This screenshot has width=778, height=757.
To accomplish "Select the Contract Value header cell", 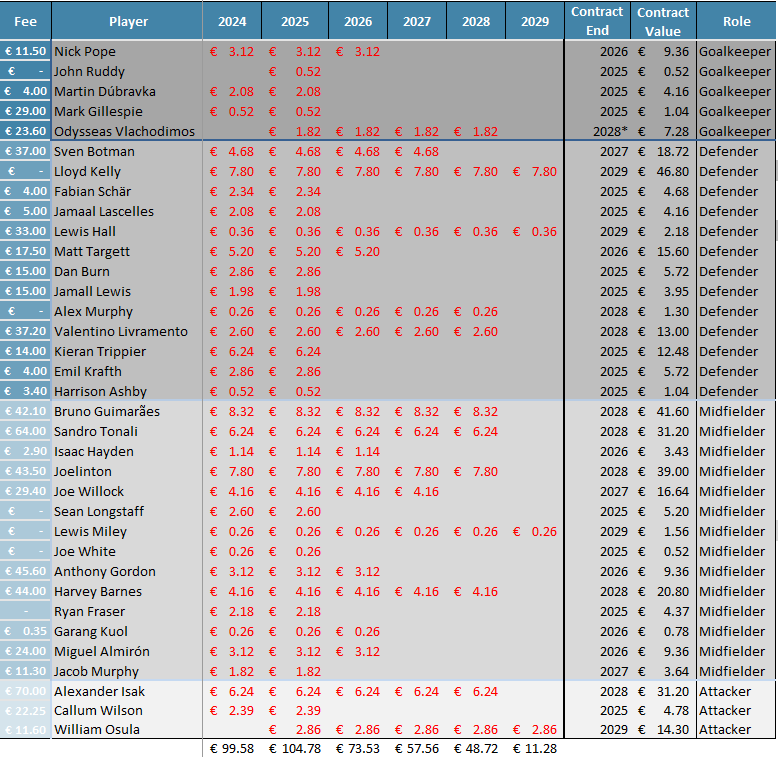I will [663, 21].
